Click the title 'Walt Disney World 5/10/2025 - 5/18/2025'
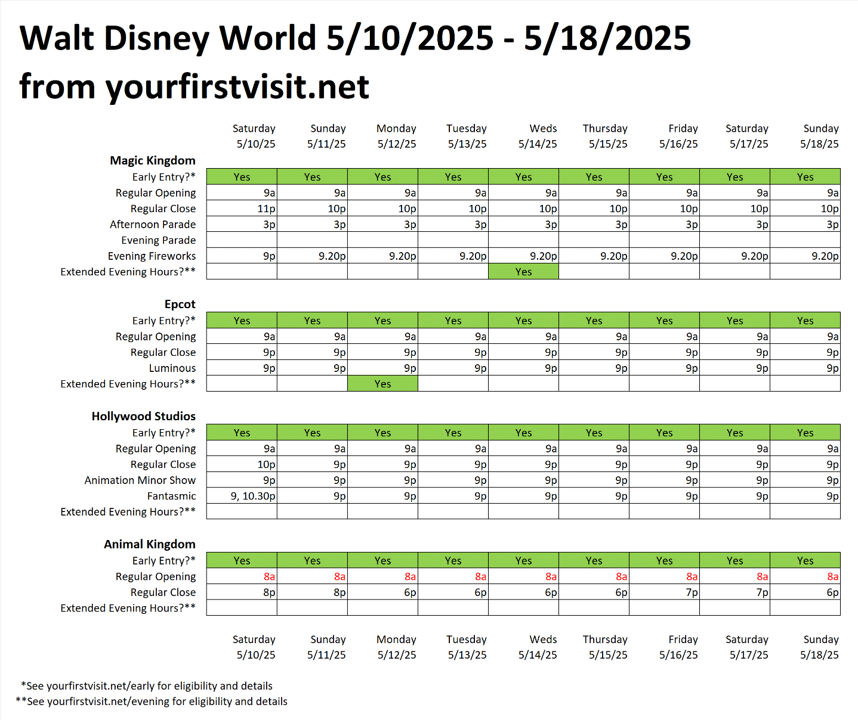858x720 pixels. click(x=355, y=38)
